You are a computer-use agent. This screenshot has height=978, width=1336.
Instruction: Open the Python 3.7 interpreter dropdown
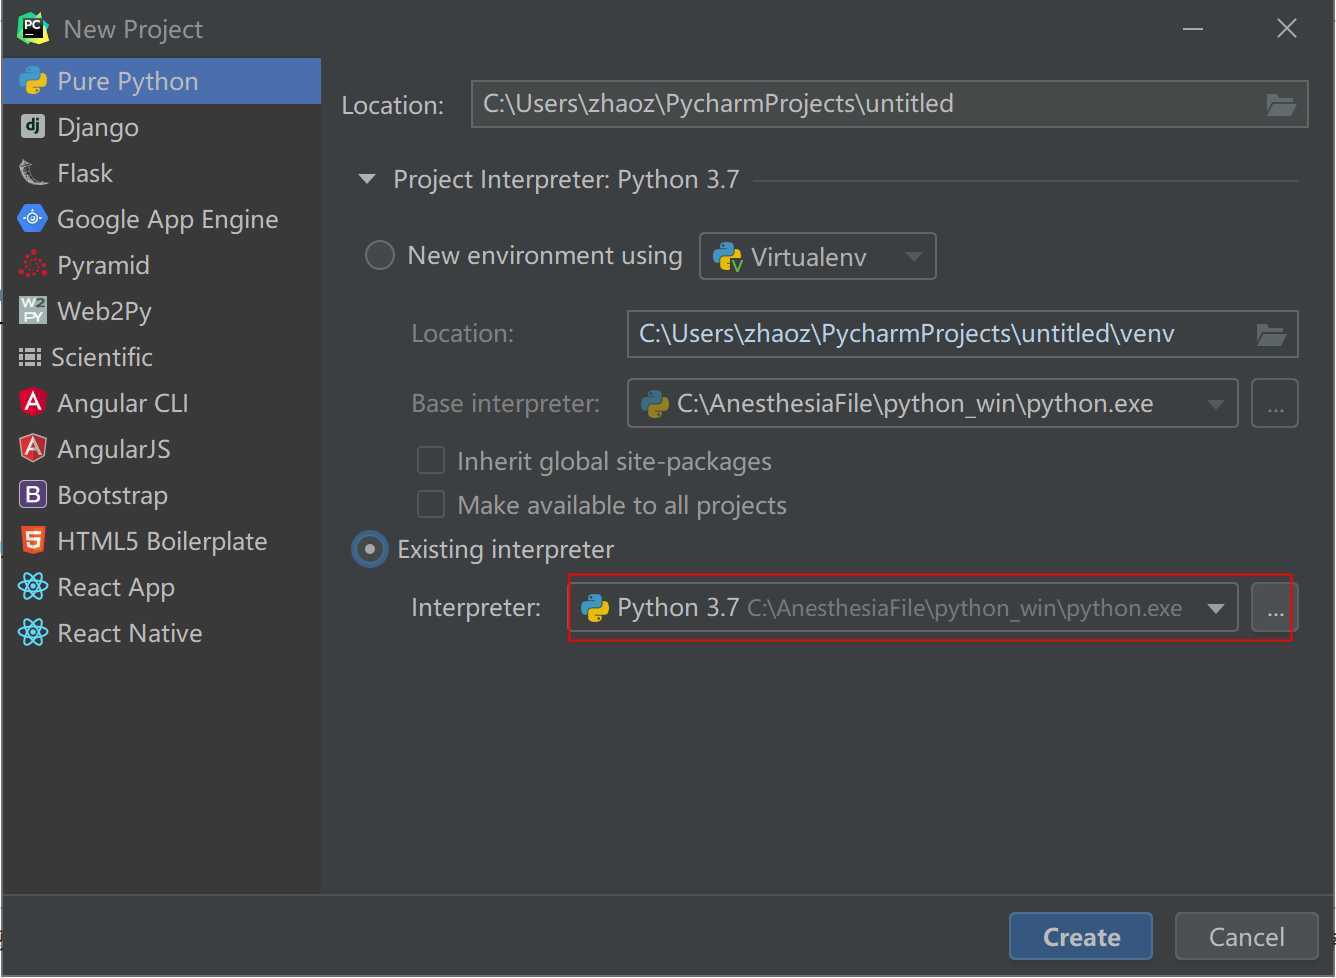(1216, 608)
